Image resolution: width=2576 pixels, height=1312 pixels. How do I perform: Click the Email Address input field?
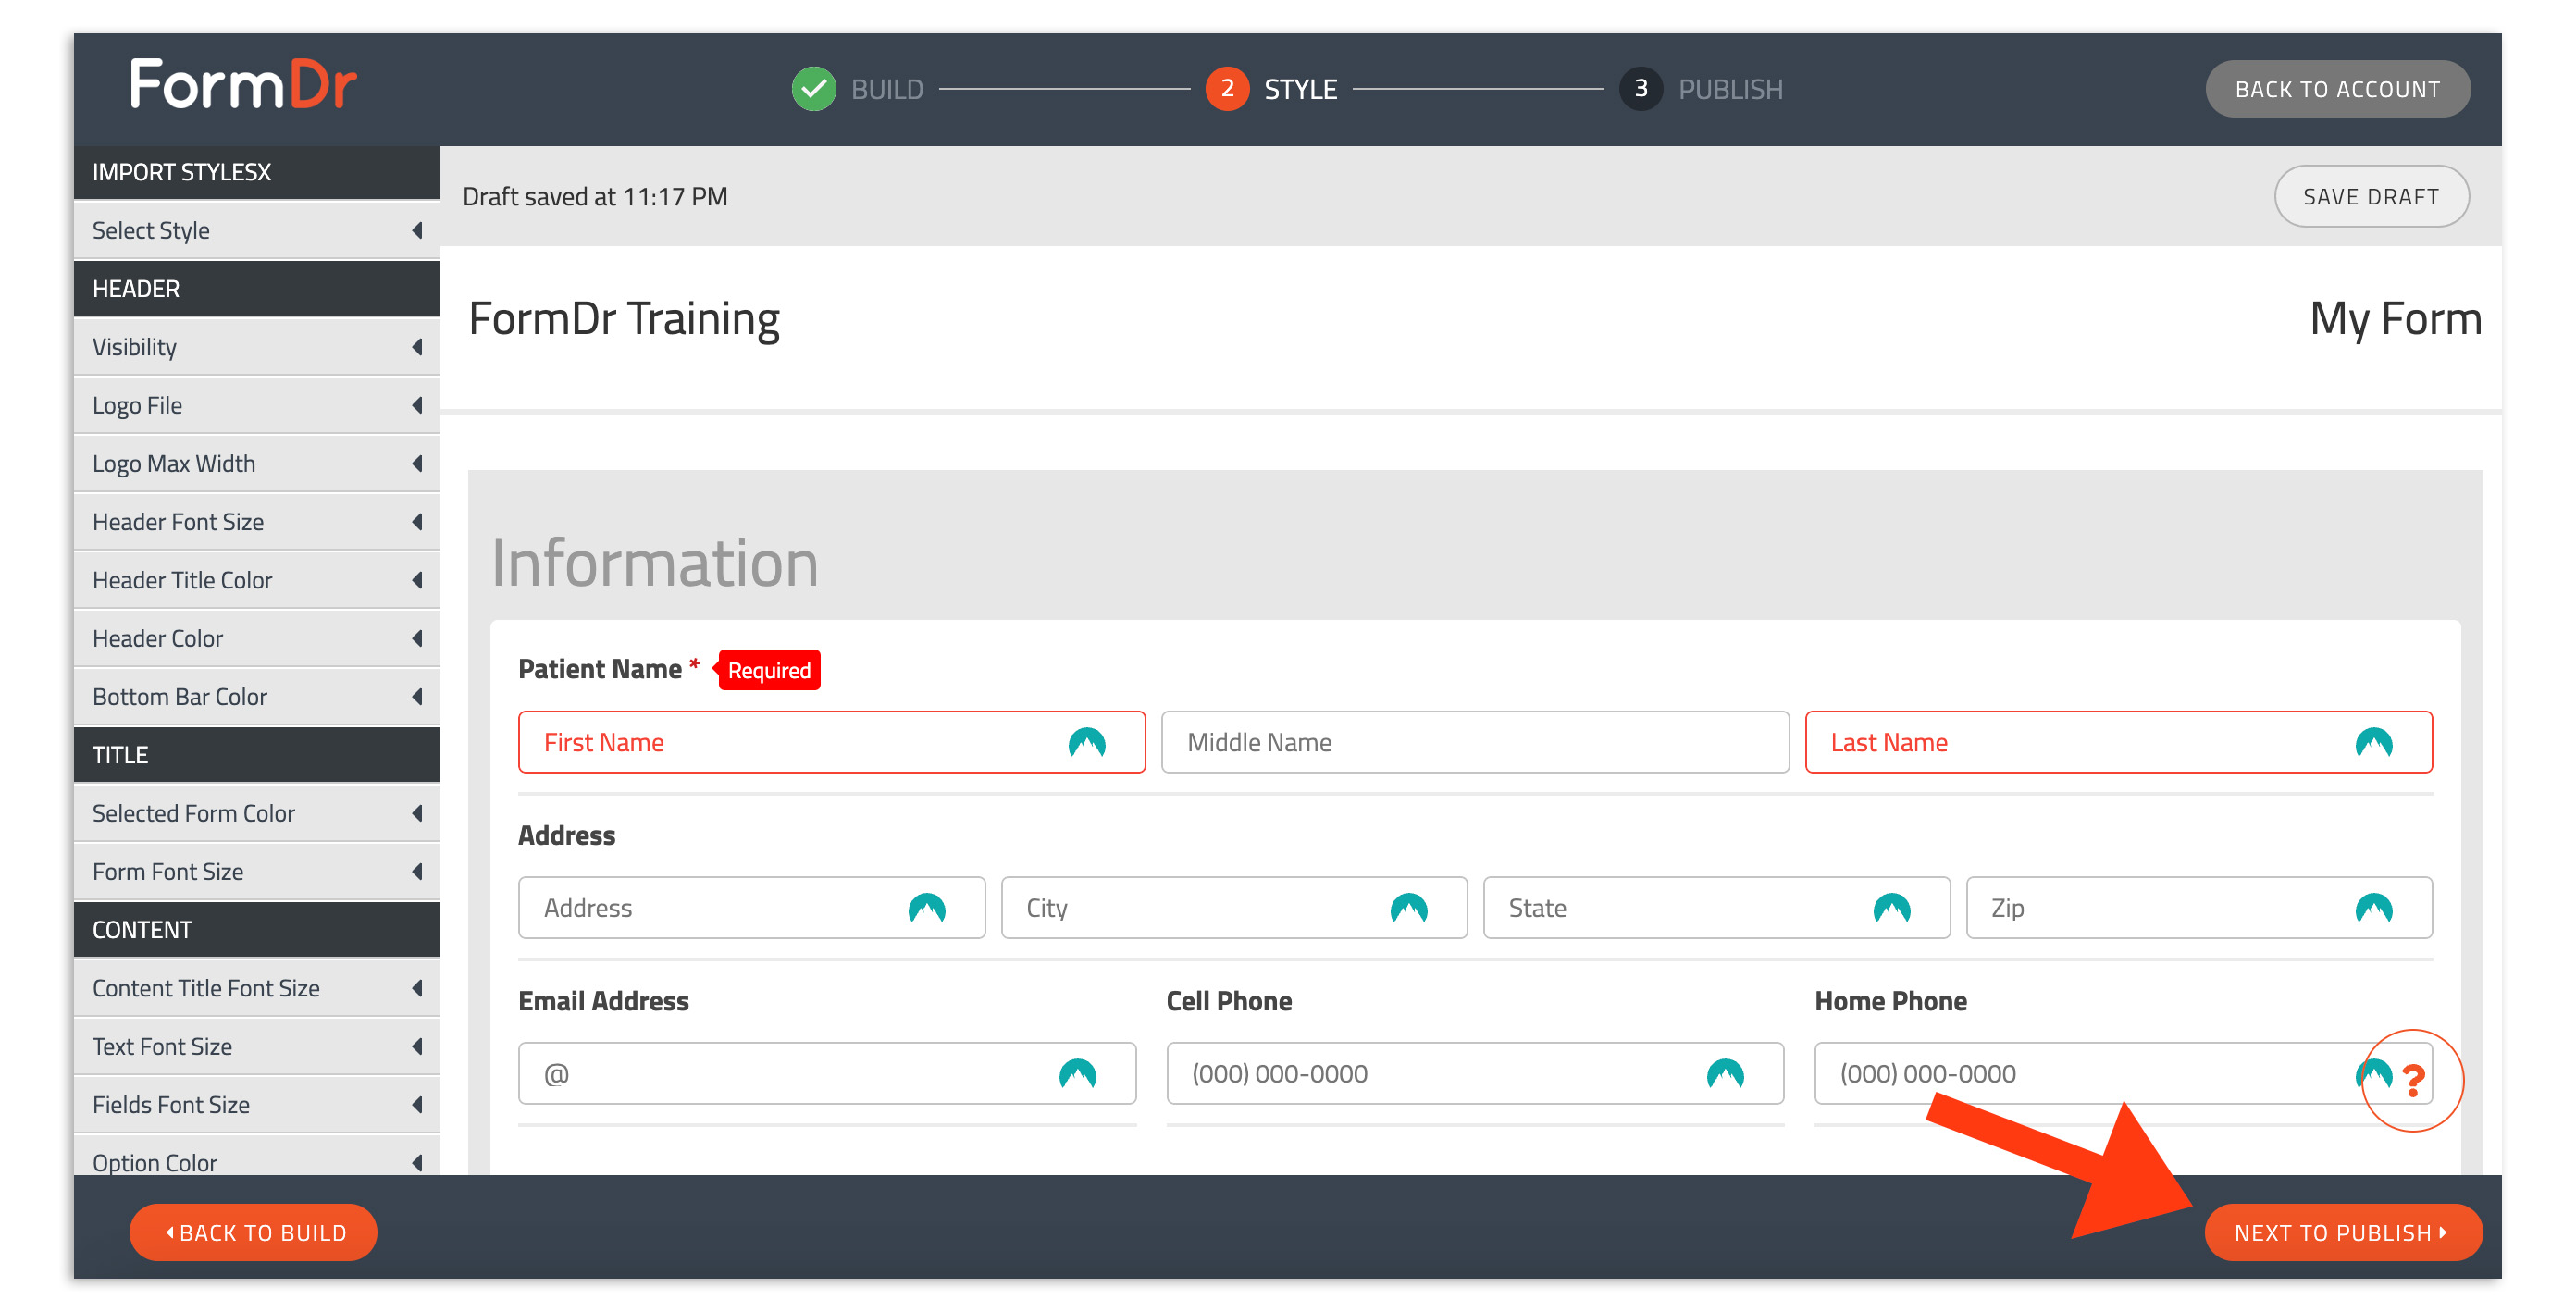(x=827, y=1074)
